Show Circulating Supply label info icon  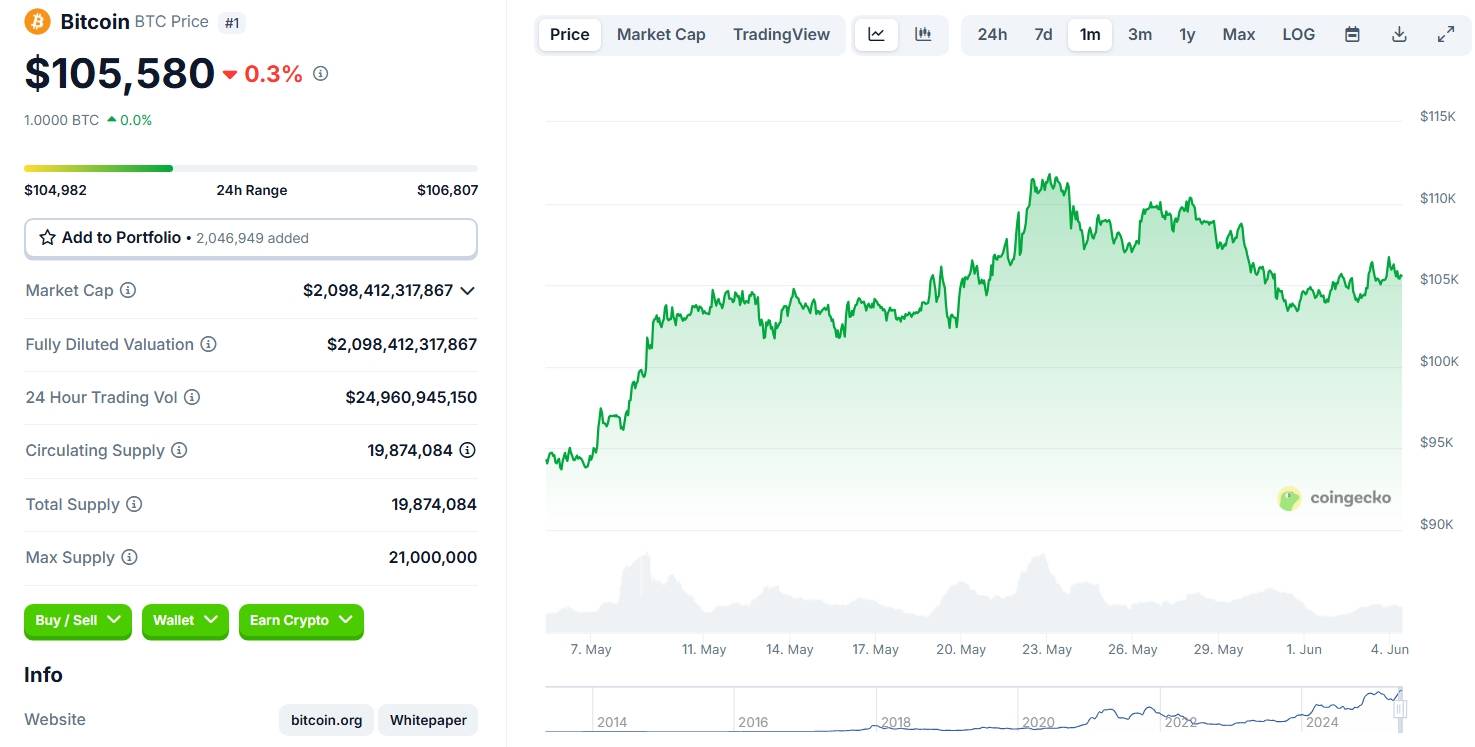click(179, 450)
